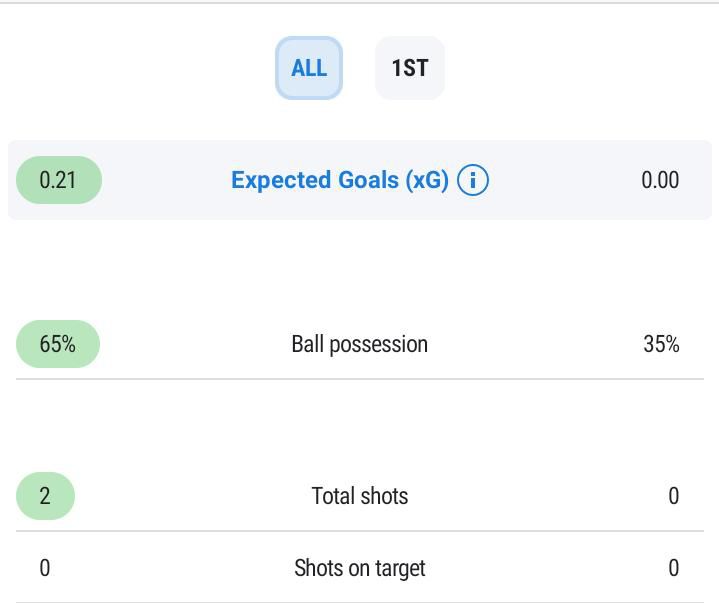The width and height of the screenshot is (719, 603).
Task: Open the Expected Goals info icon
Action: [472, 180]
